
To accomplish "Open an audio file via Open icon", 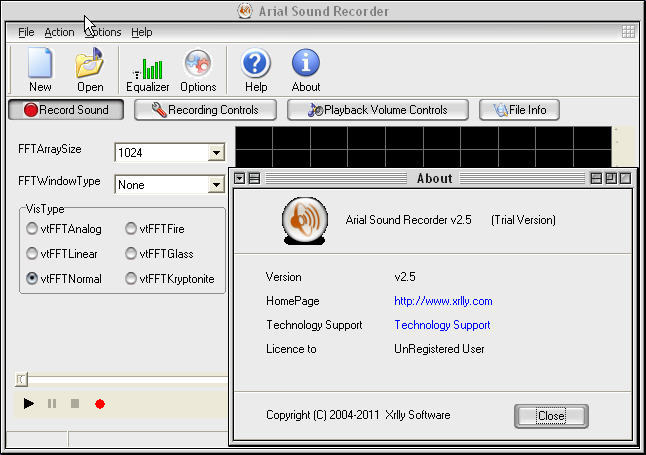I will click(90, 70).
